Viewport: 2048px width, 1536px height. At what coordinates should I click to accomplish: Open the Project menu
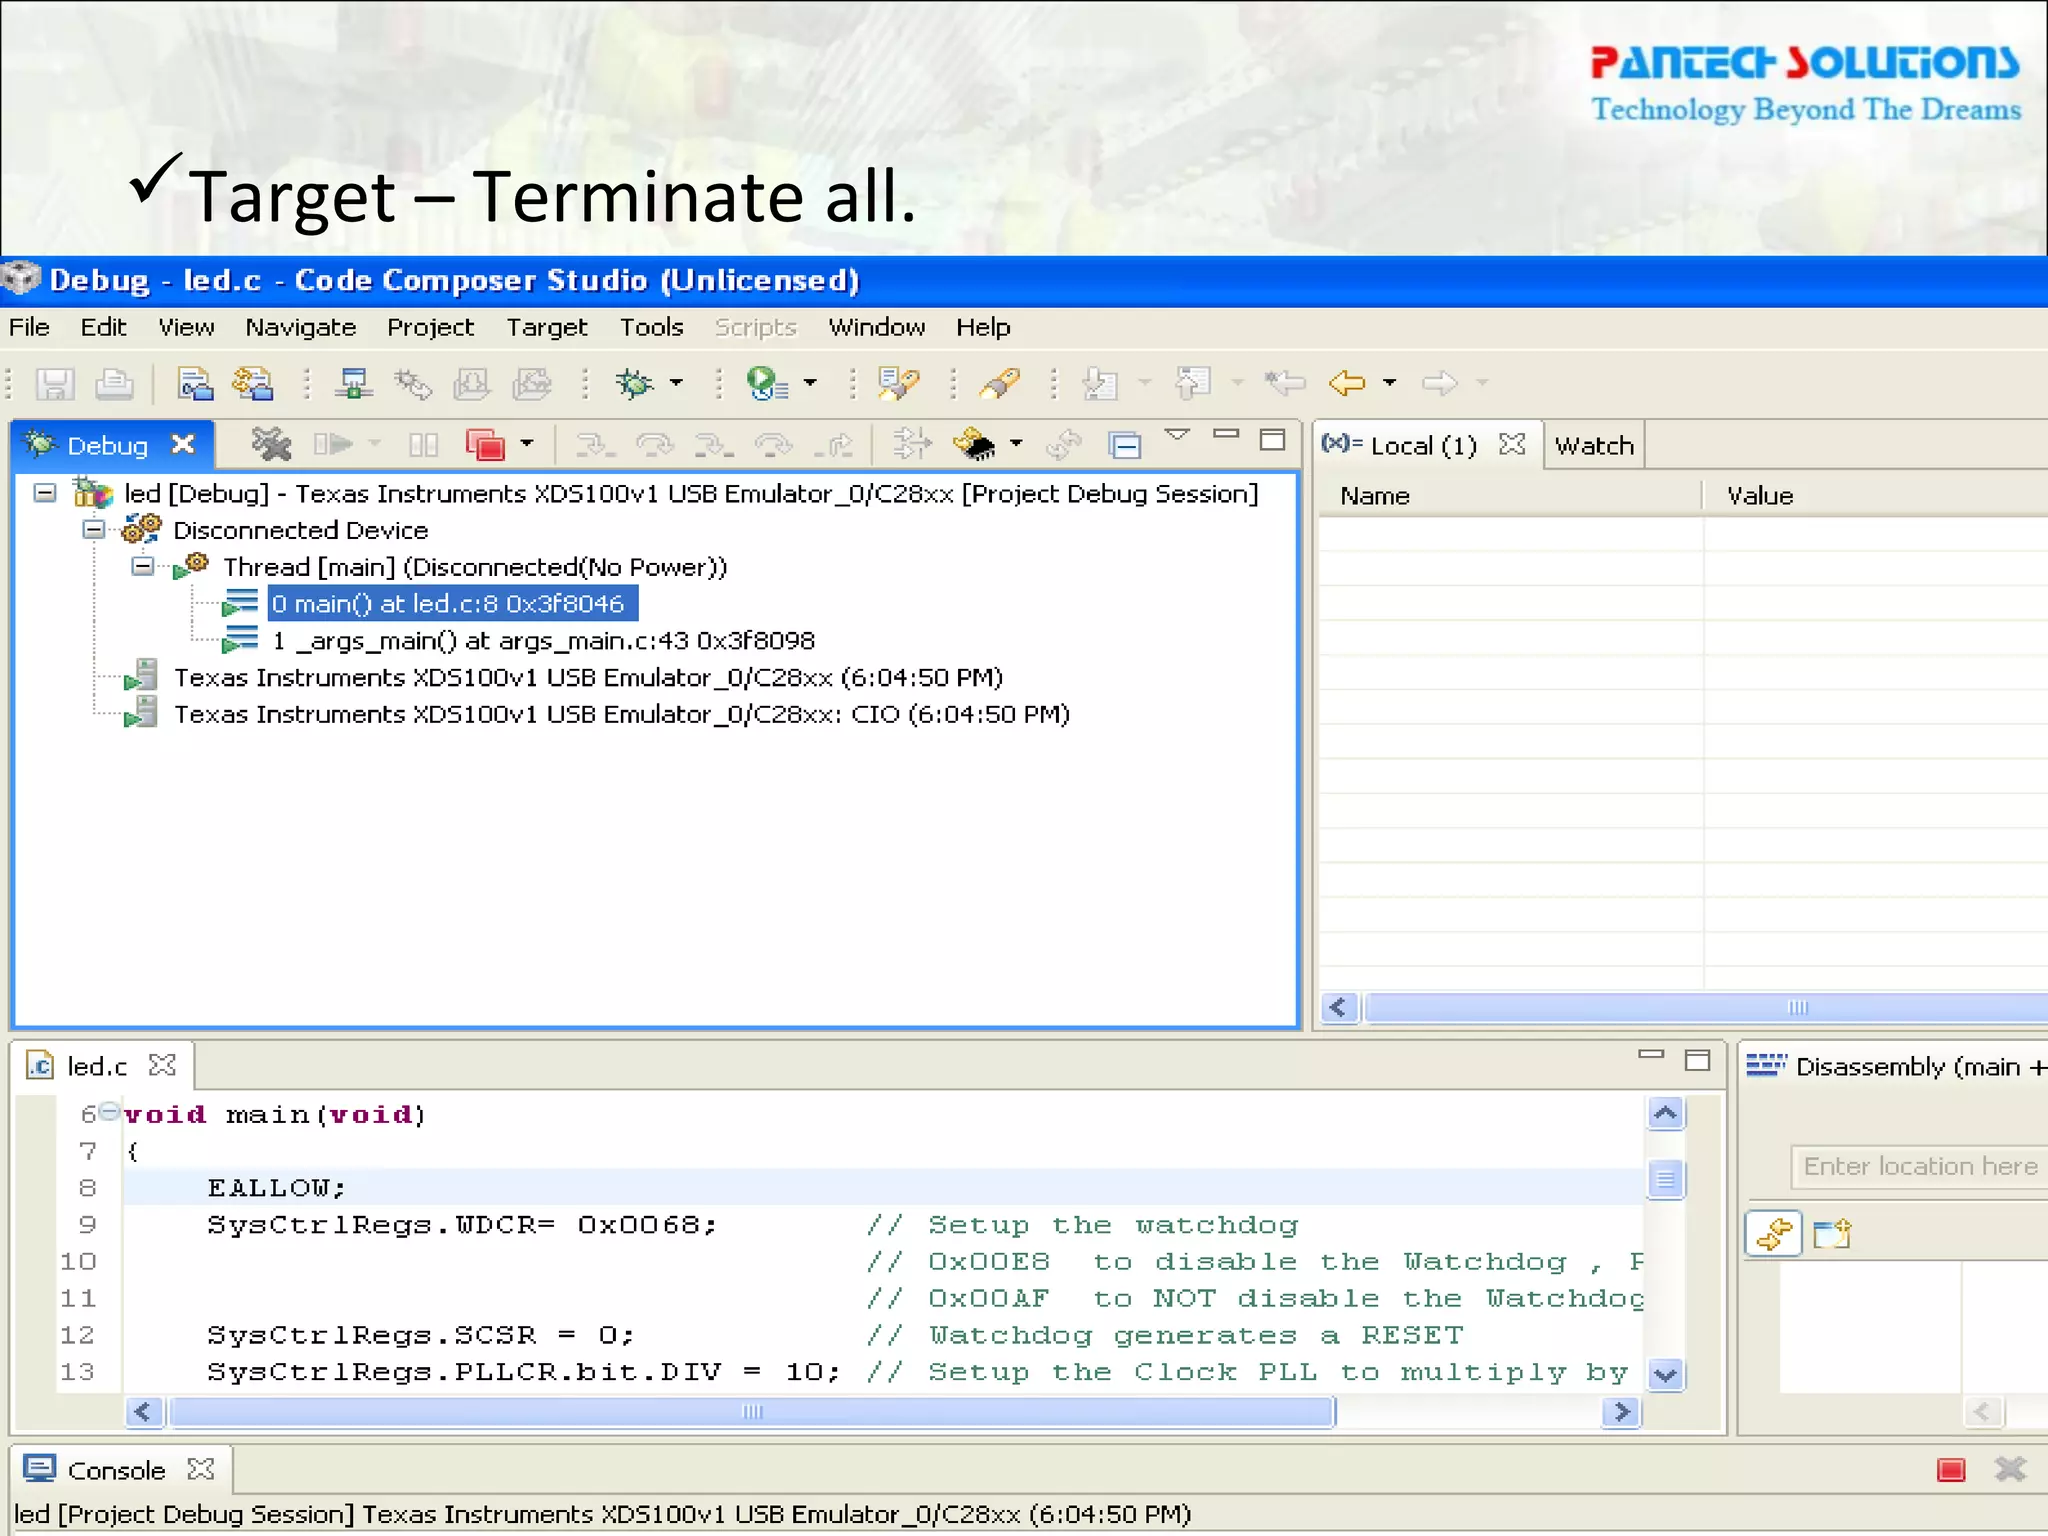pos(430,327)
